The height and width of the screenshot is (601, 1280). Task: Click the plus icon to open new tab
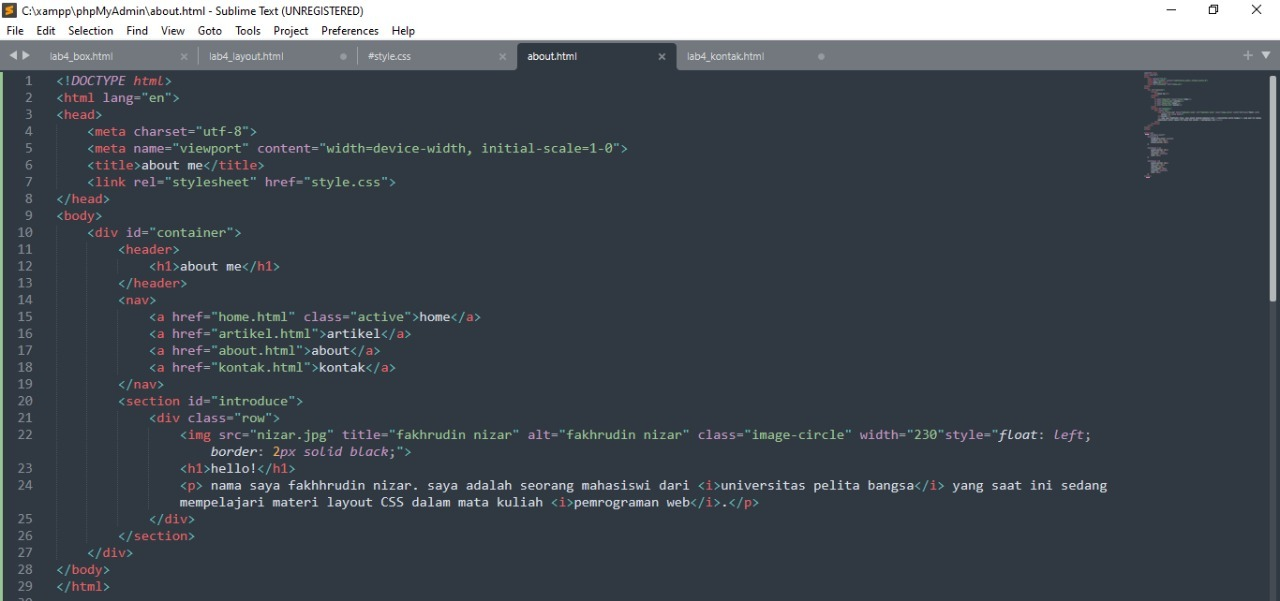pos(1247,56)
